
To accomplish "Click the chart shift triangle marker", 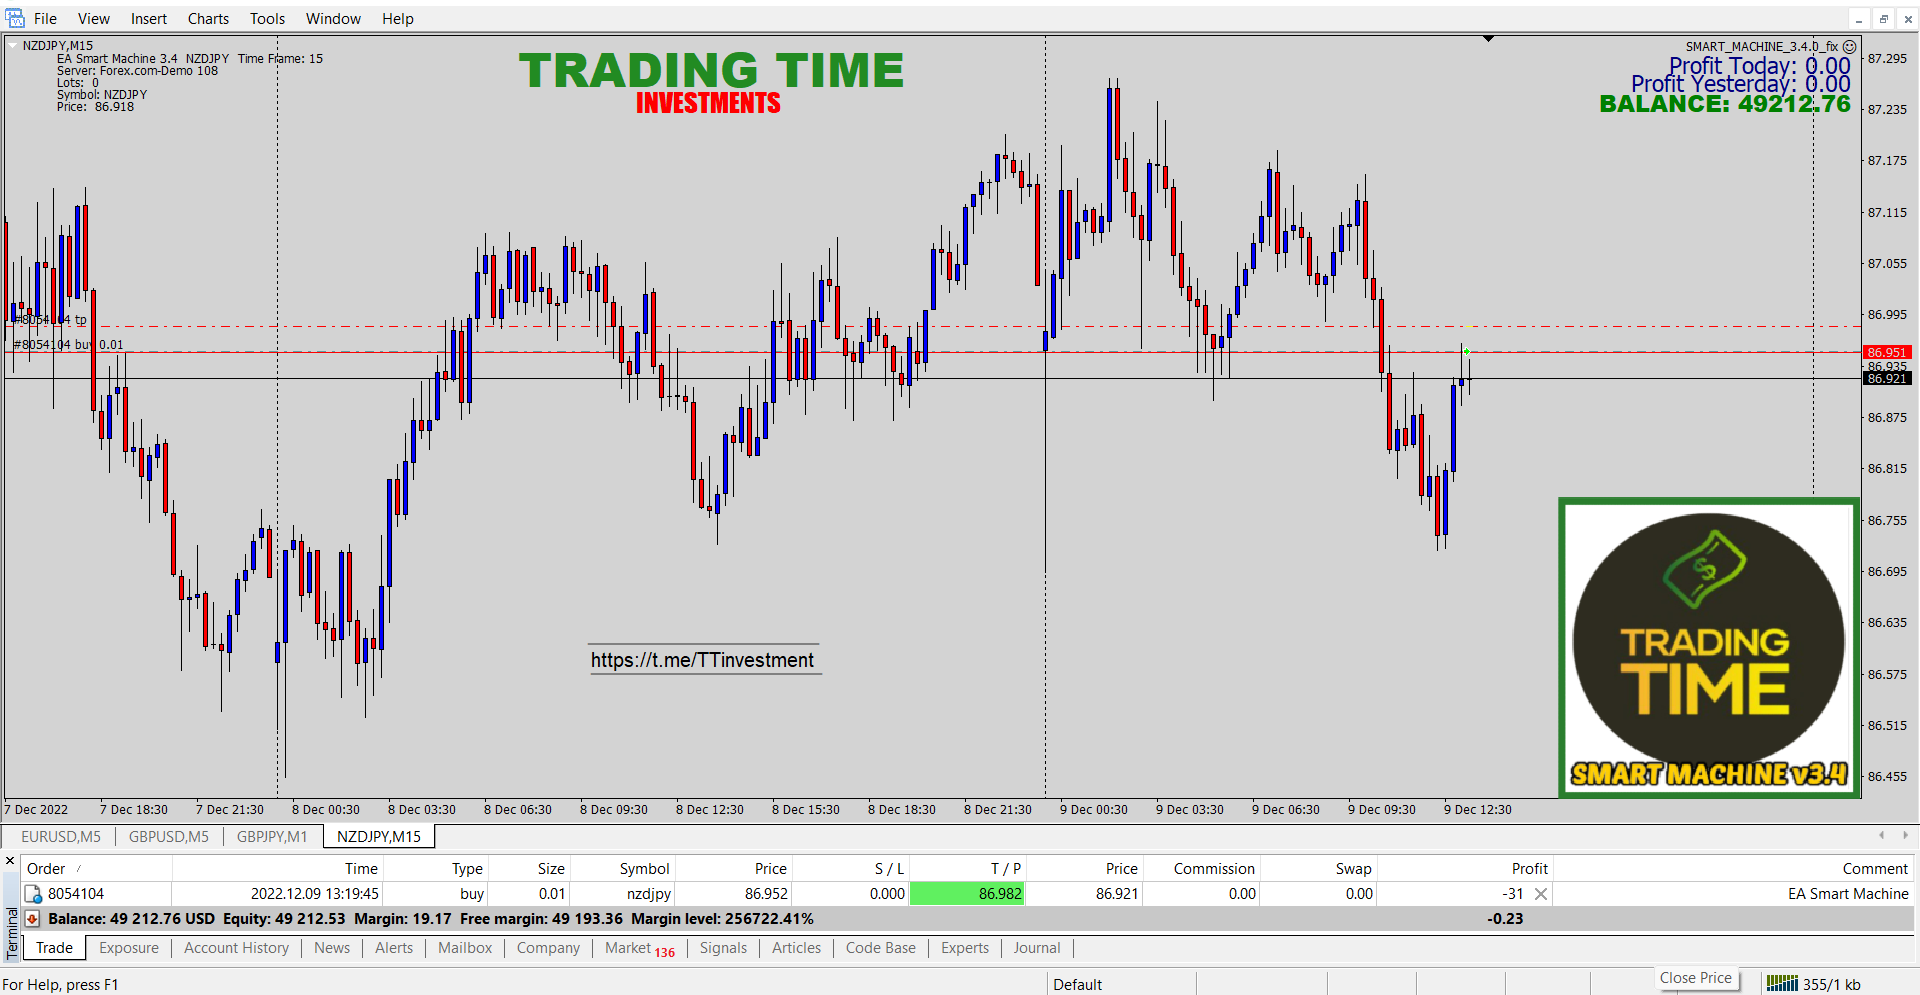I will (1489, 39).
